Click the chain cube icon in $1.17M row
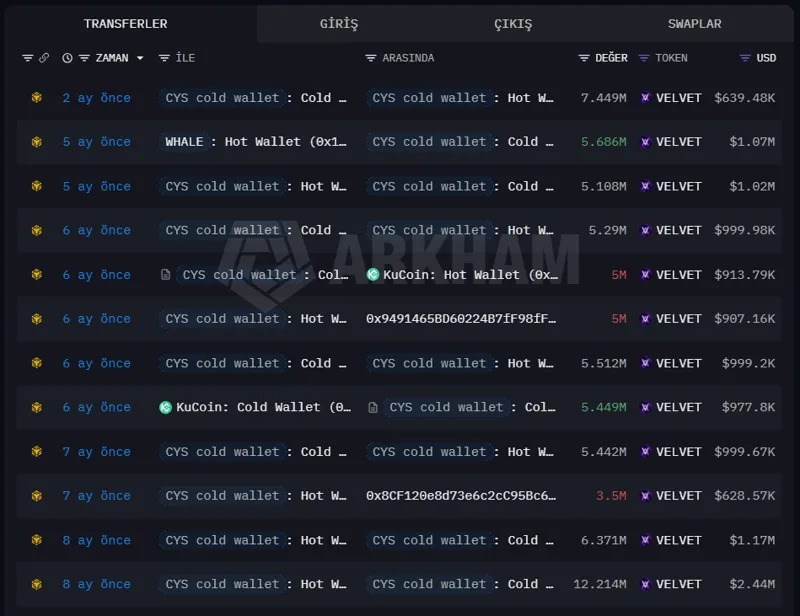This screenshot has height=616, width=800. pyautogui.click(x=37, y=540)
